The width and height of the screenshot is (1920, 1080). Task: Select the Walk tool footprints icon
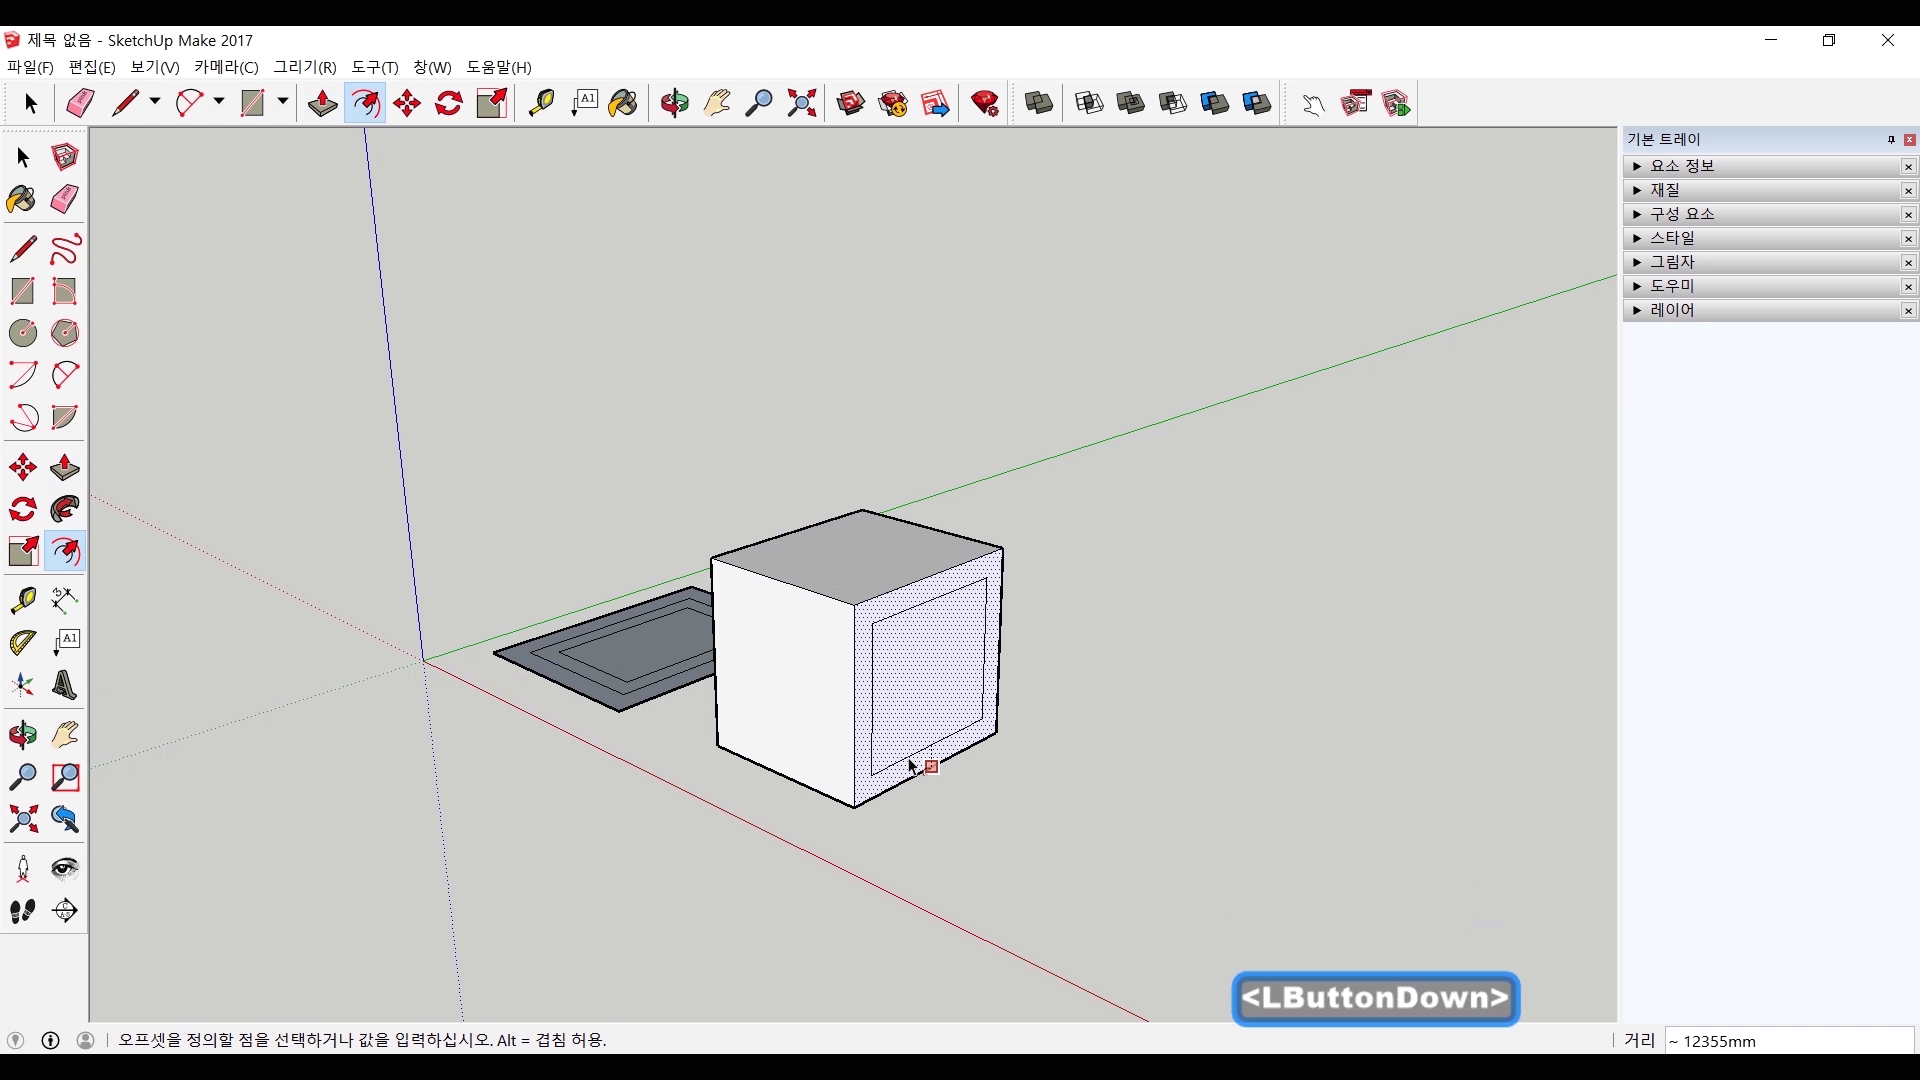coord(22,911)
